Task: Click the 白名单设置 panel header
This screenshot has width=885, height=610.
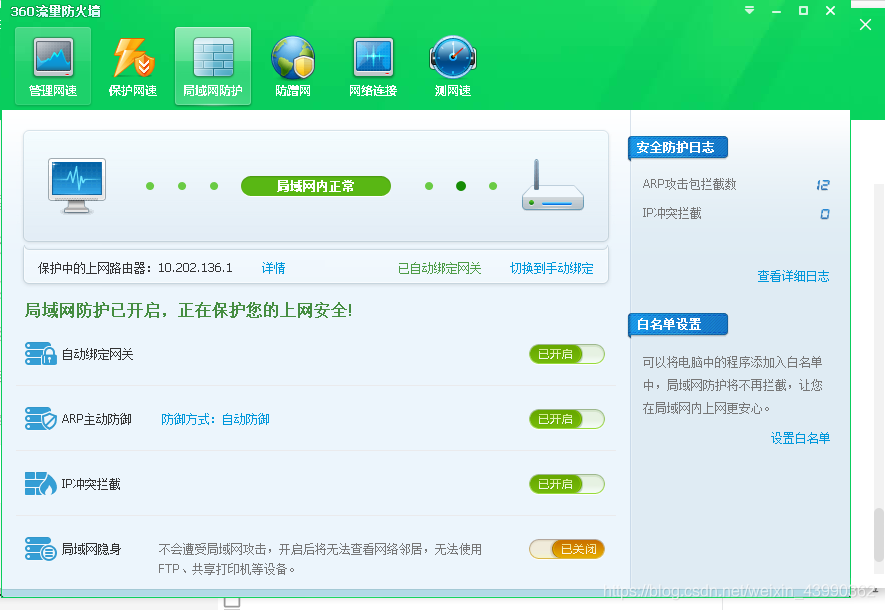Action: tap(678, 324)
